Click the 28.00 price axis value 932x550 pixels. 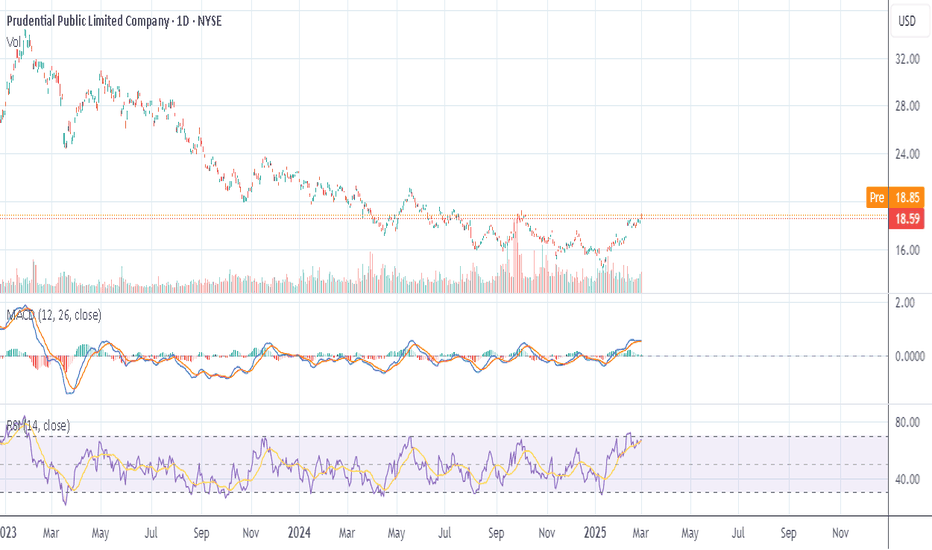point(907,106)
